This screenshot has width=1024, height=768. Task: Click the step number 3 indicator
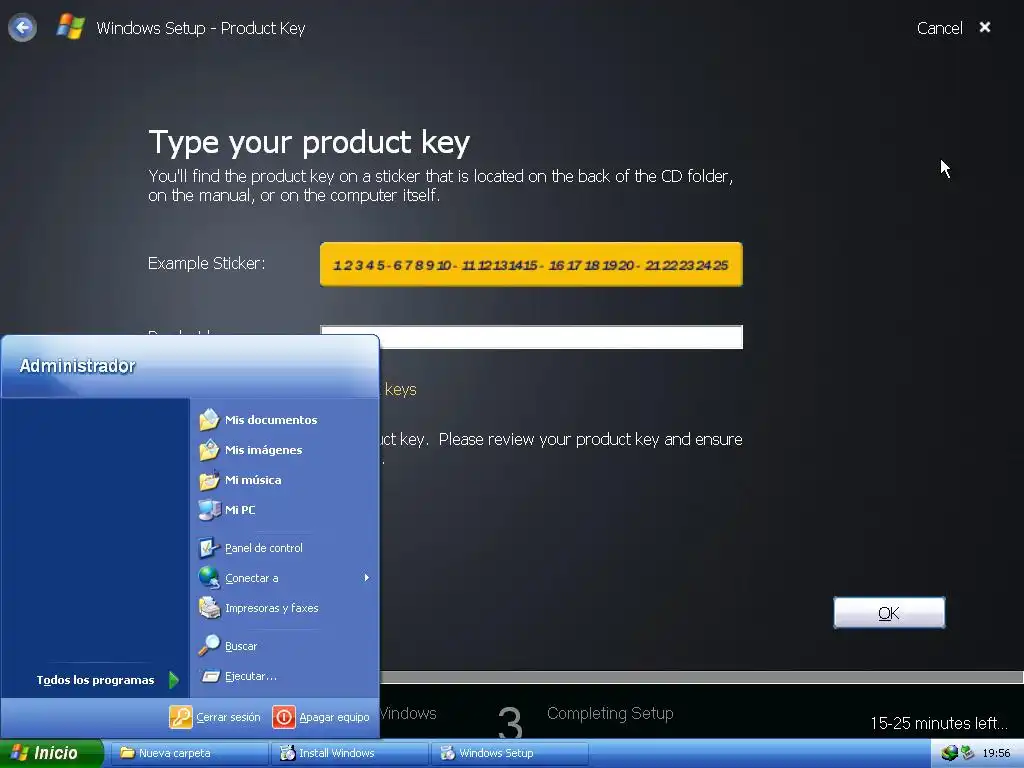point(510,722)
